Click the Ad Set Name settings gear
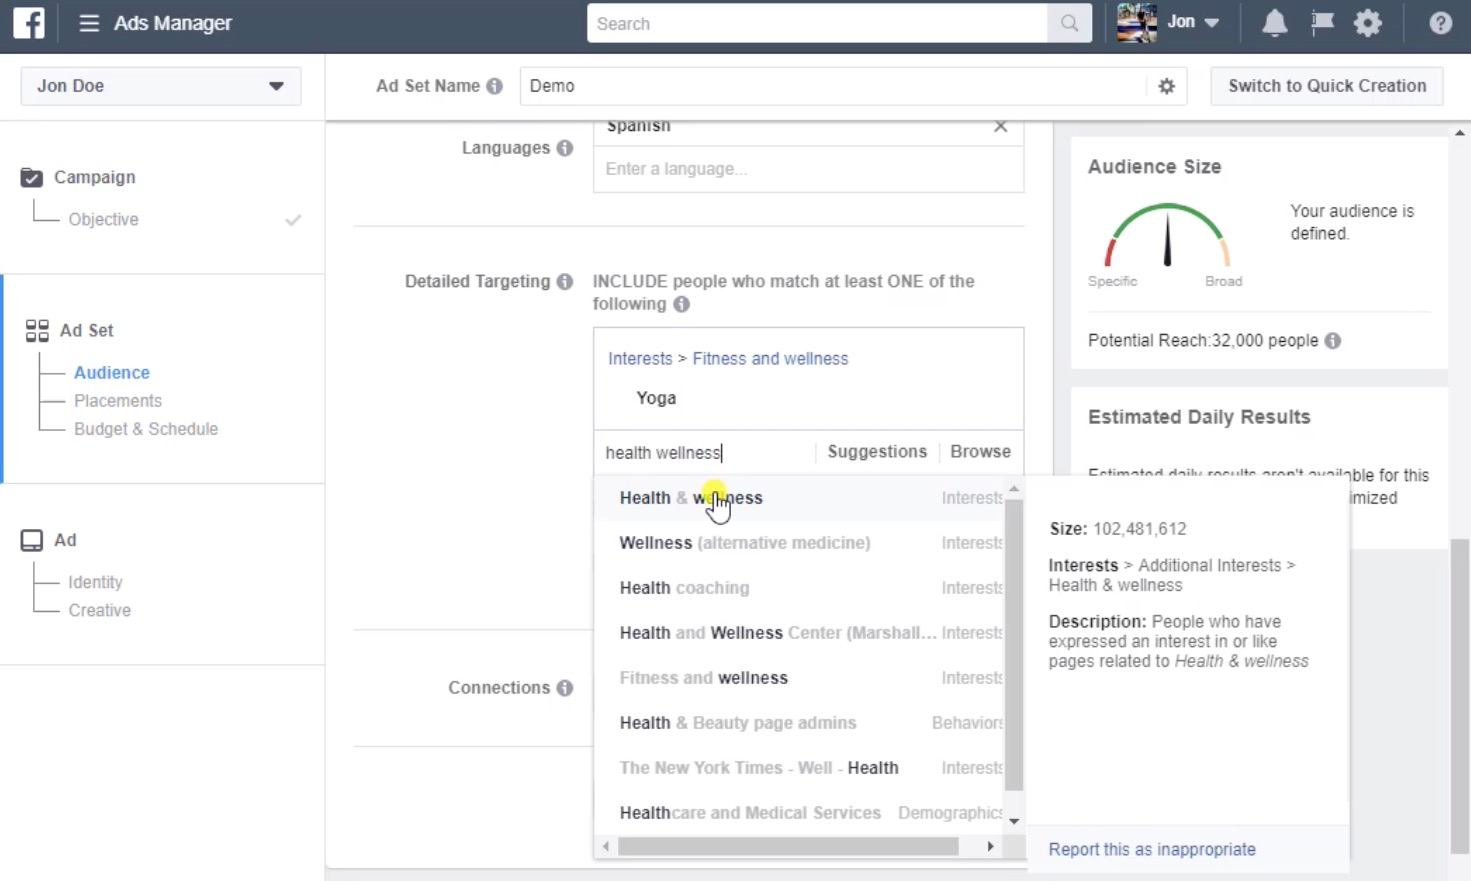The width and height of the screenshot is (1471, 881). tap(1165, 86)
